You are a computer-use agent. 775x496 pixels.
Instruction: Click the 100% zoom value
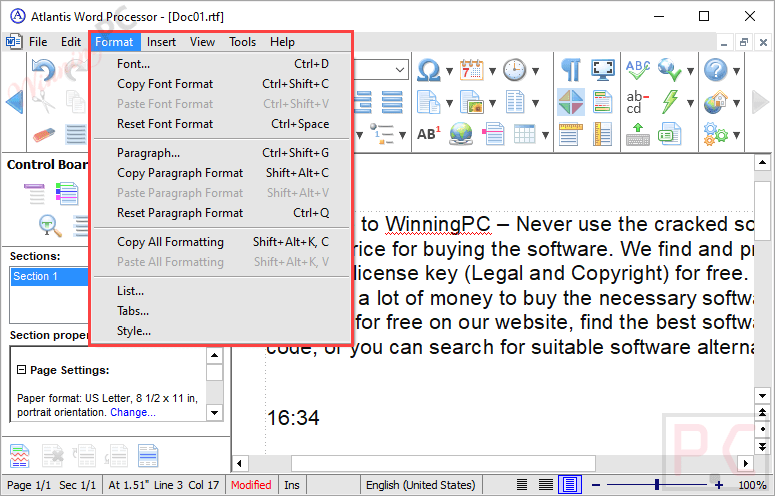(x=752, y=485)
